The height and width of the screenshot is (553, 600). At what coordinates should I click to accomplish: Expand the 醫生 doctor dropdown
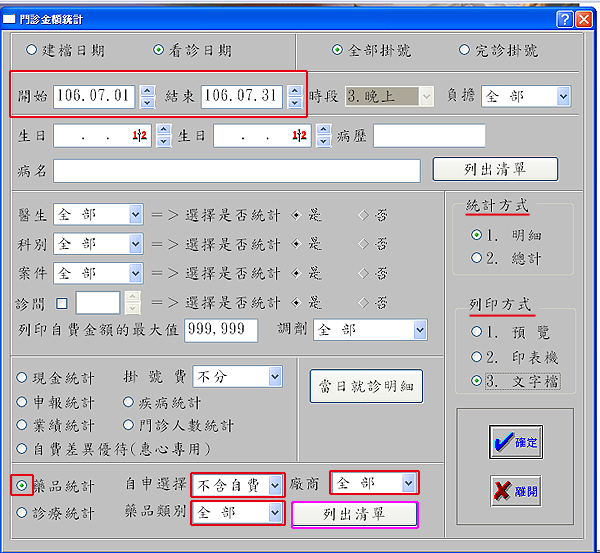(135, 214)
